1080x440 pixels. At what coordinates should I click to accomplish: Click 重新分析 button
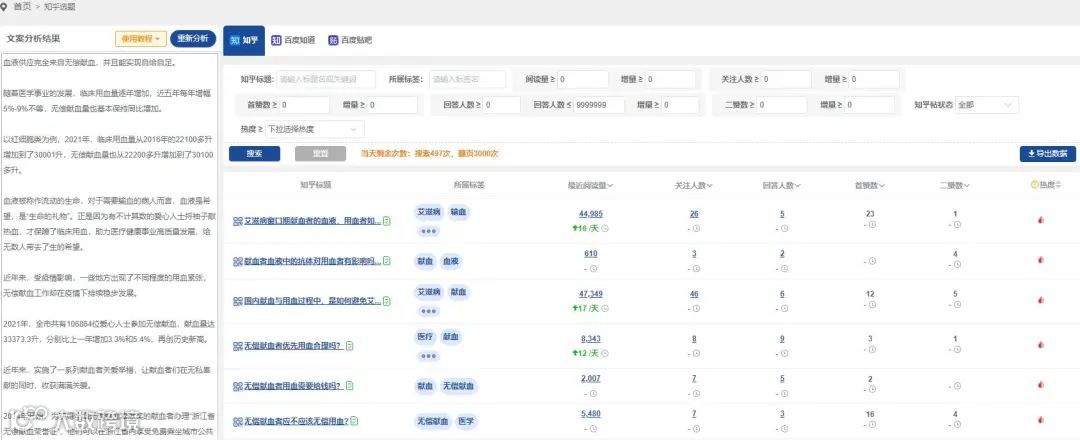tap(193, 39)
